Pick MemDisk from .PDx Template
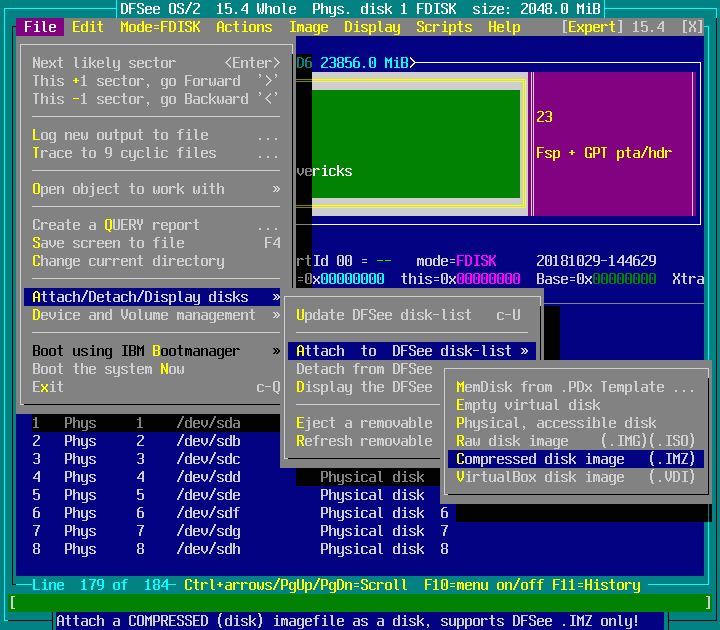Viewport: 720px width, 630px height. [575, 387]
